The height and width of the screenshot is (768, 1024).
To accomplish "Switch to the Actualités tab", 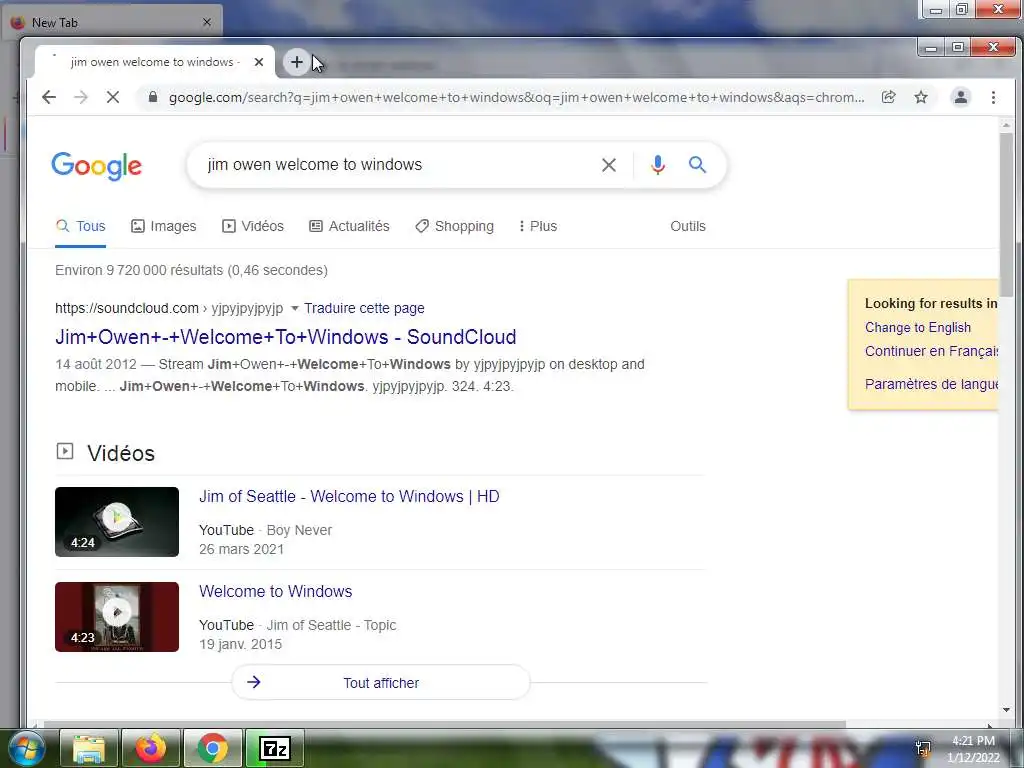I will (x=349, y=226).
